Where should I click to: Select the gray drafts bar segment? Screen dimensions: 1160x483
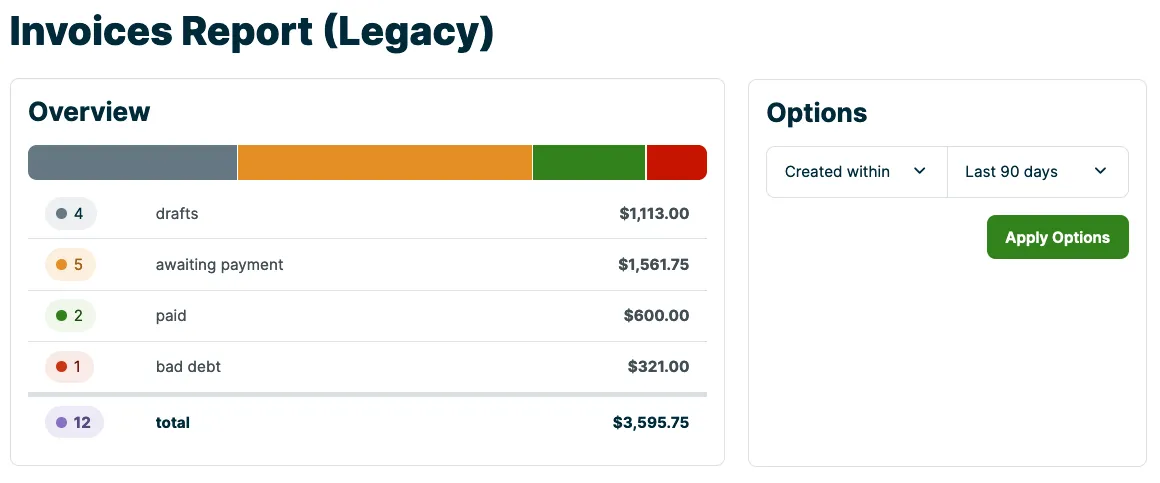[x=132, y=162]
